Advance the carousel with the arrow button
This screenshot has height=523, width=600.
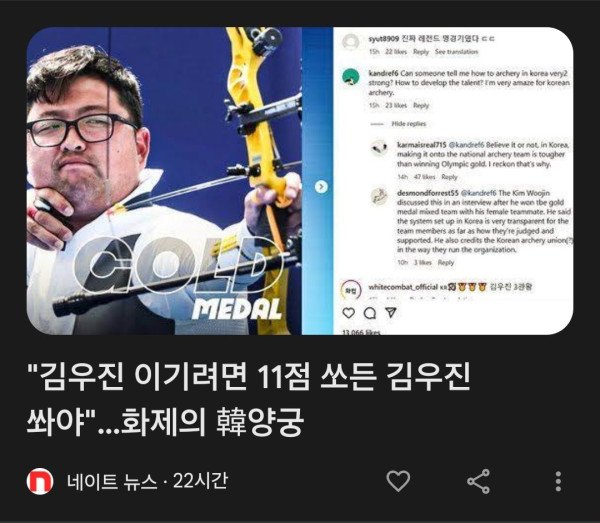pyautogui.click(x=321, y=187)
